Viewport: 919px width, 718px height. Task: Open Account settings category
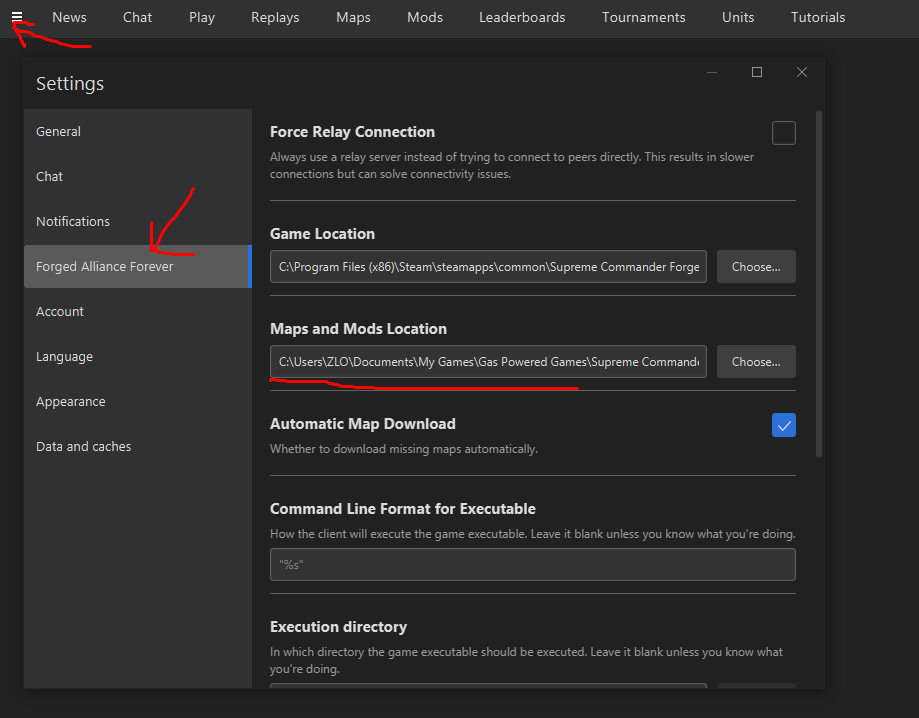point(138,312)
